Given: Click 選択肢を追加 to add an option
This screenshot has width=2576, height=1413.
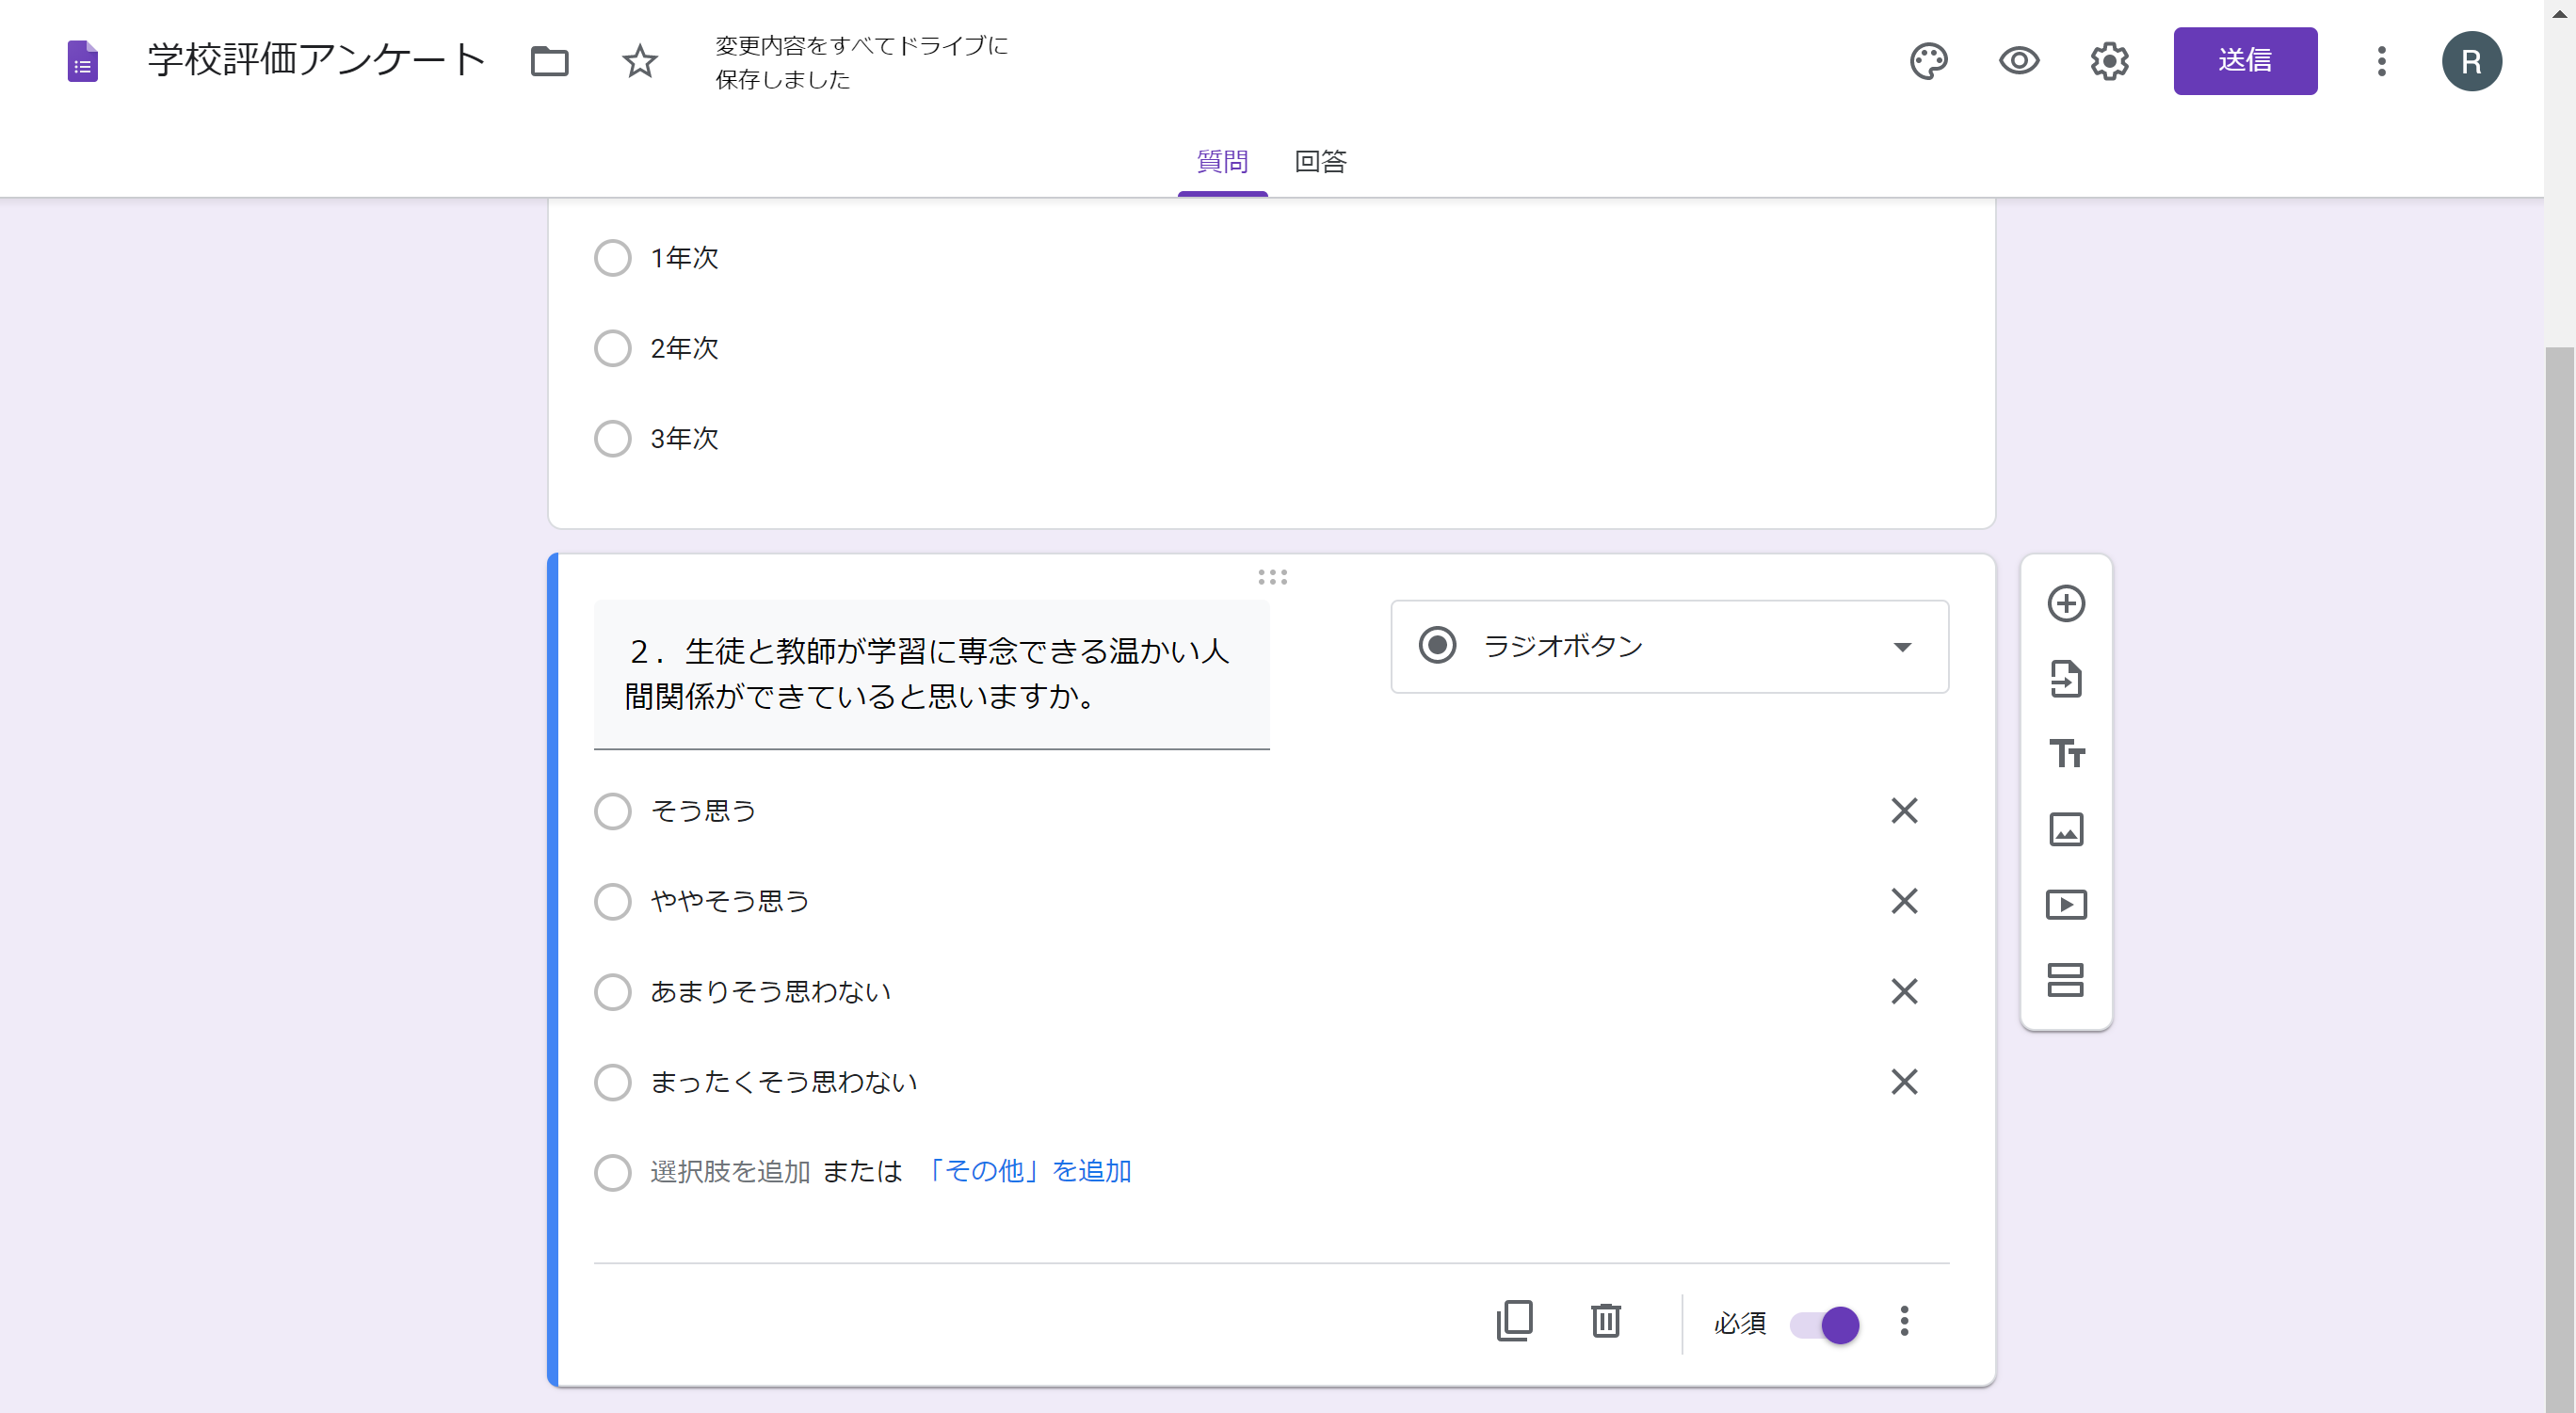Looking at the screenshot, I should [730, 1172].
